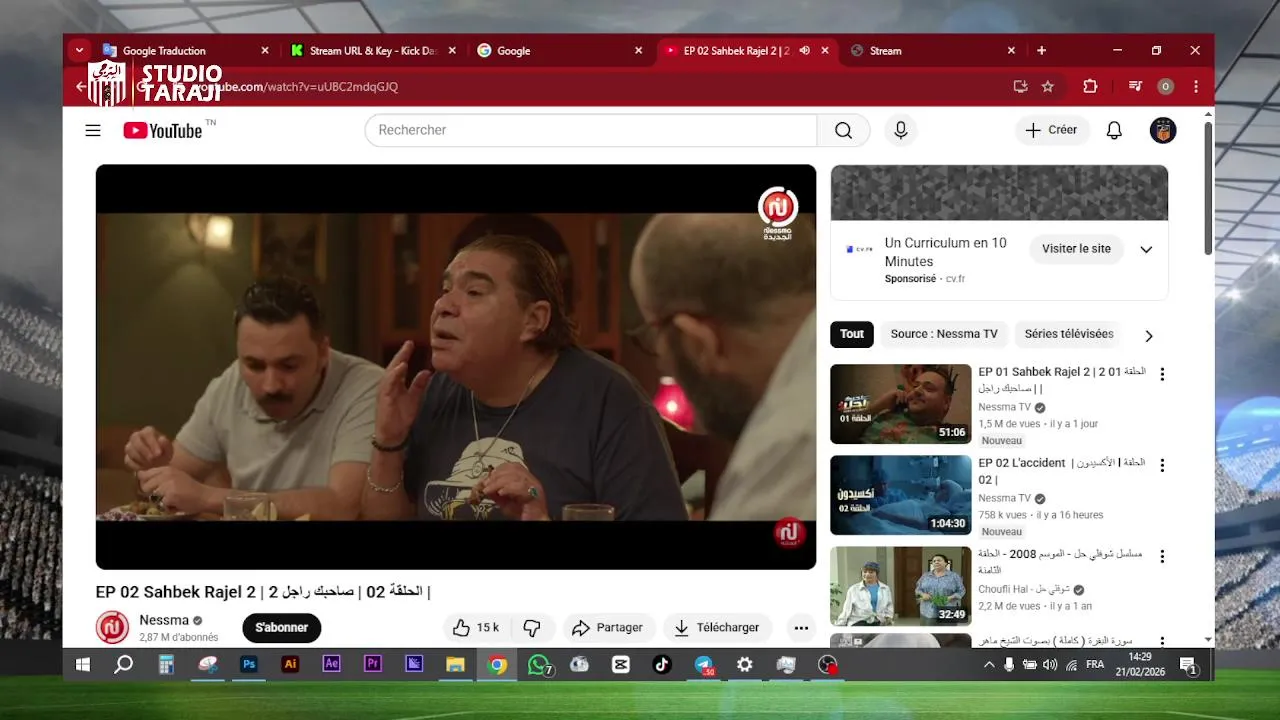The height and width of the screenshot is (720, 1280).
Task: Open OBS Studio from the taskbar
Action: [x=827, y=664]
